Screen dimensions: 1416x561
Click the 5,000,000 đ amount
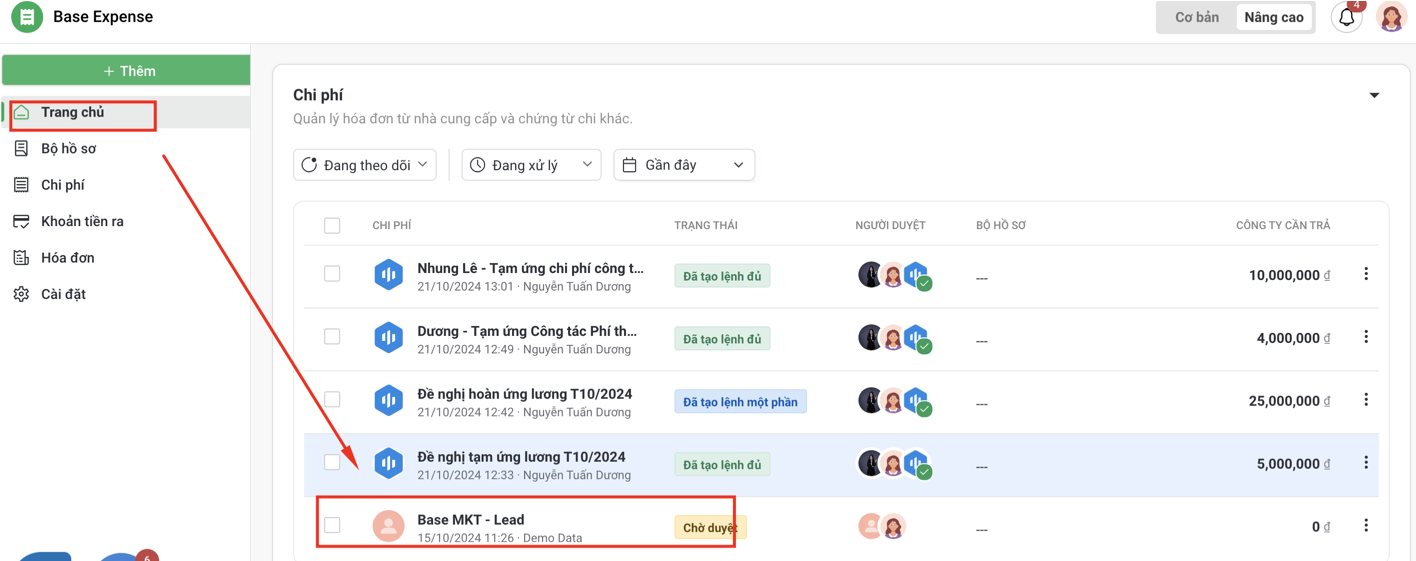(x=1293, y=464)
